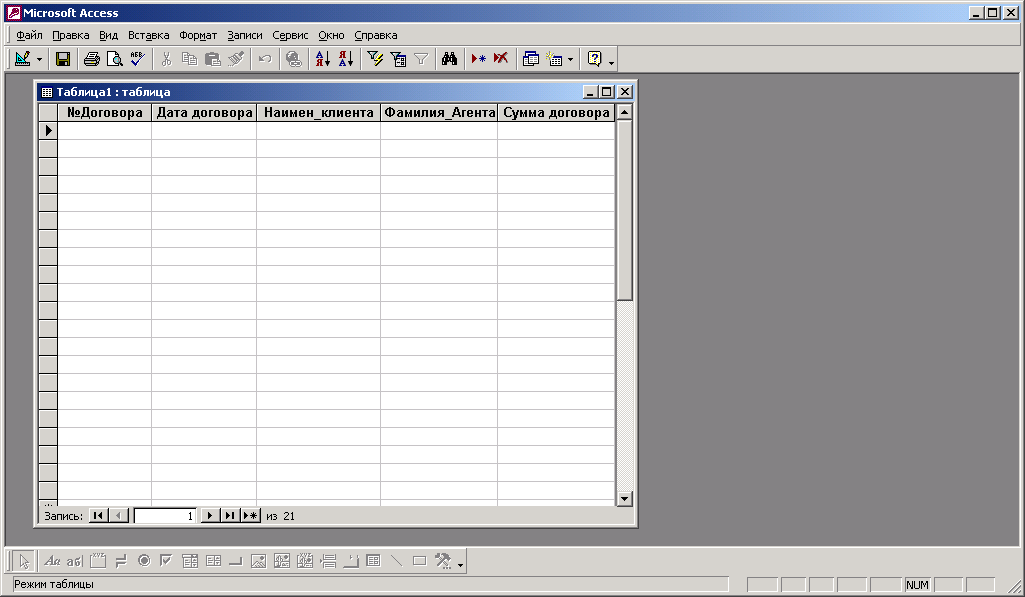The height and width of the screenshot is (597, 1025).
Task: Open Print Preview icon
Action: [114, 60]
